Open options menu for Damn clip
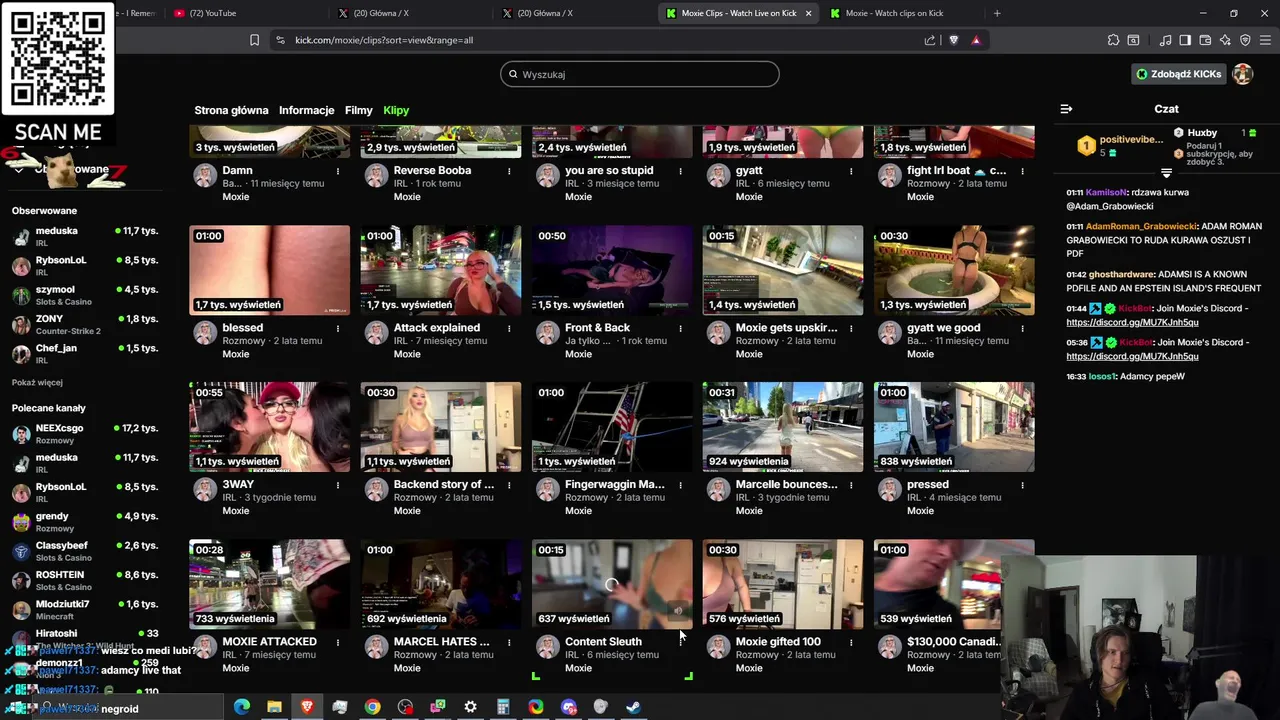 (338, 171)
